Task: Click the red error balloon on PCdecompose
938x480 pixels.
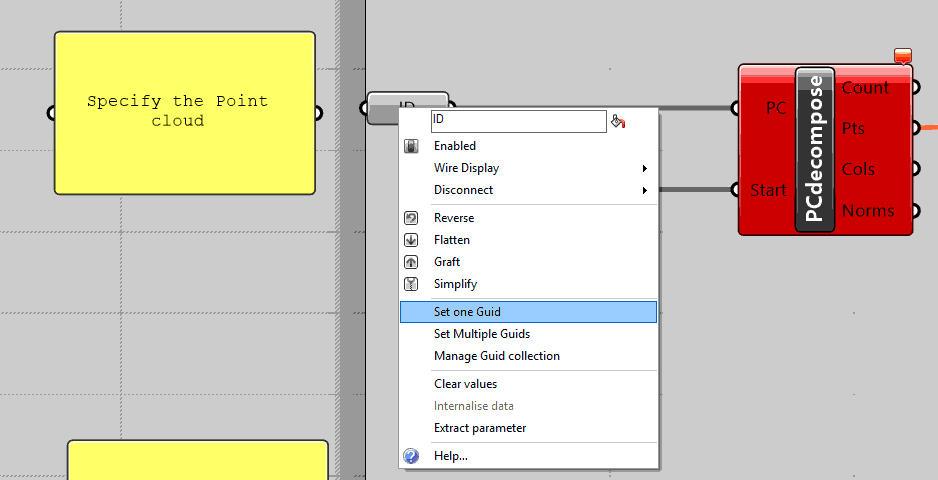Action: tap(903, 55)
